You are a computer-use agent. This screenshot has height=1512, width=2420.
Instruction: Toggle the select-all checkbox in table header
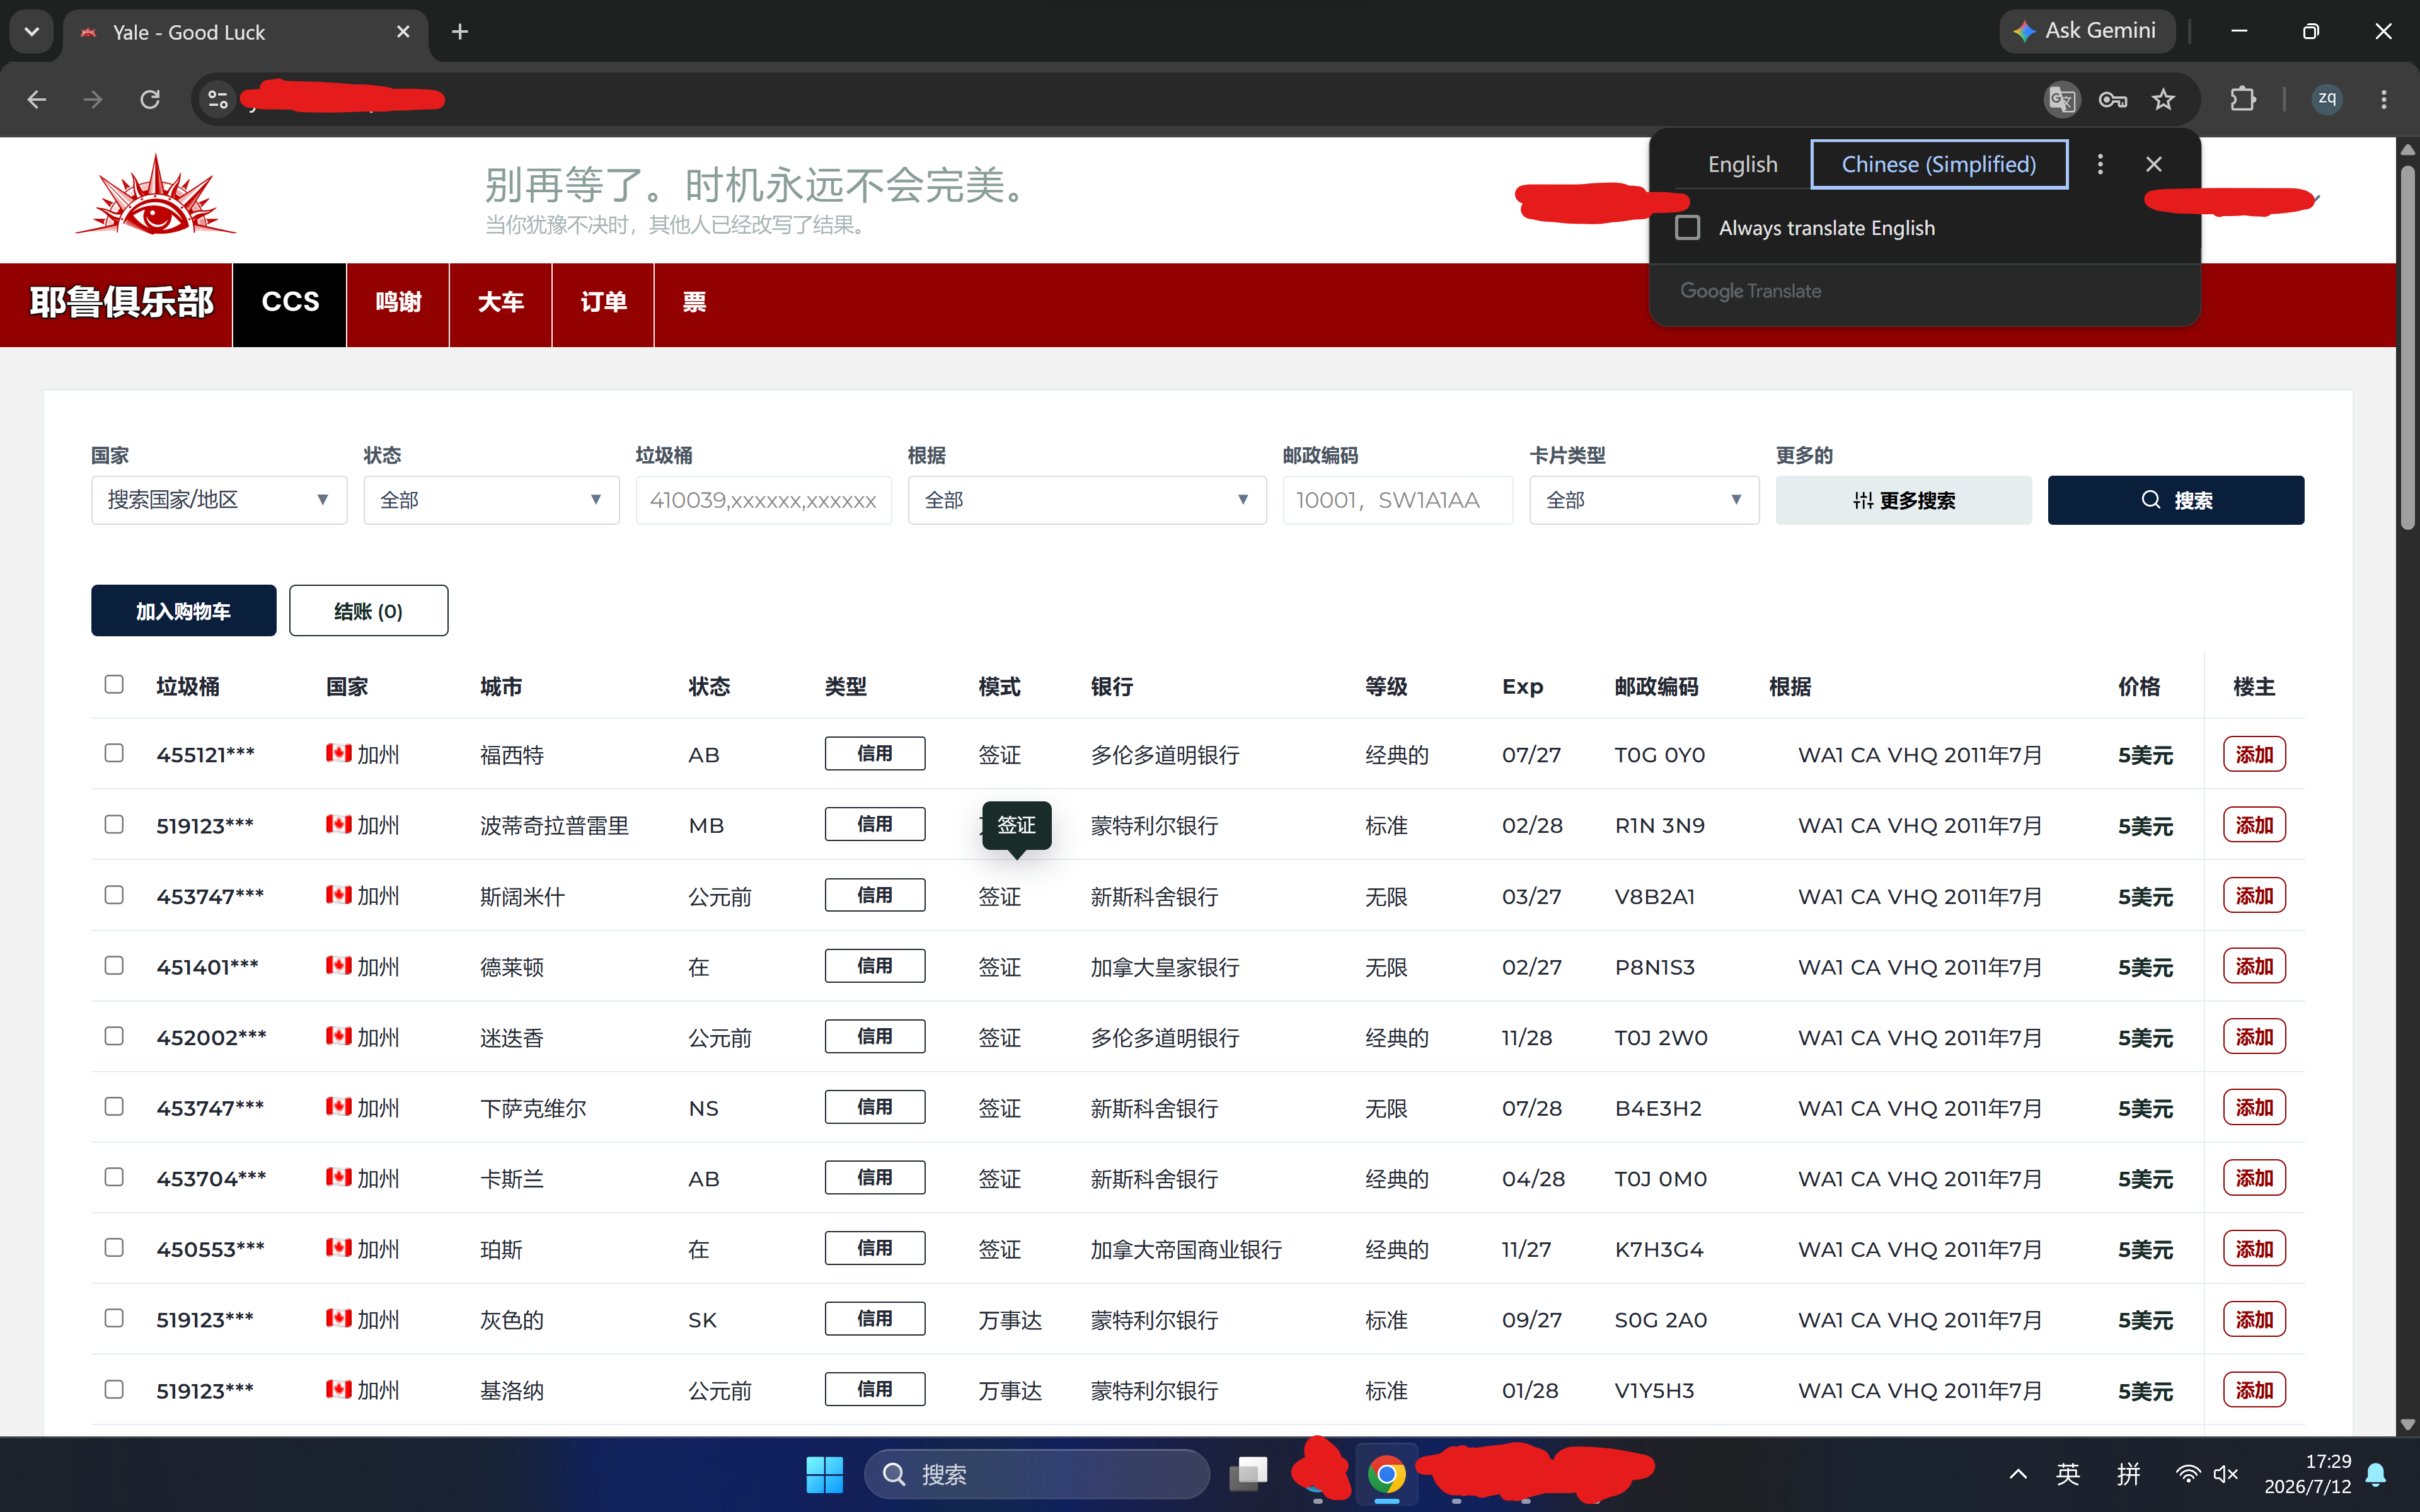click(114, 685)
